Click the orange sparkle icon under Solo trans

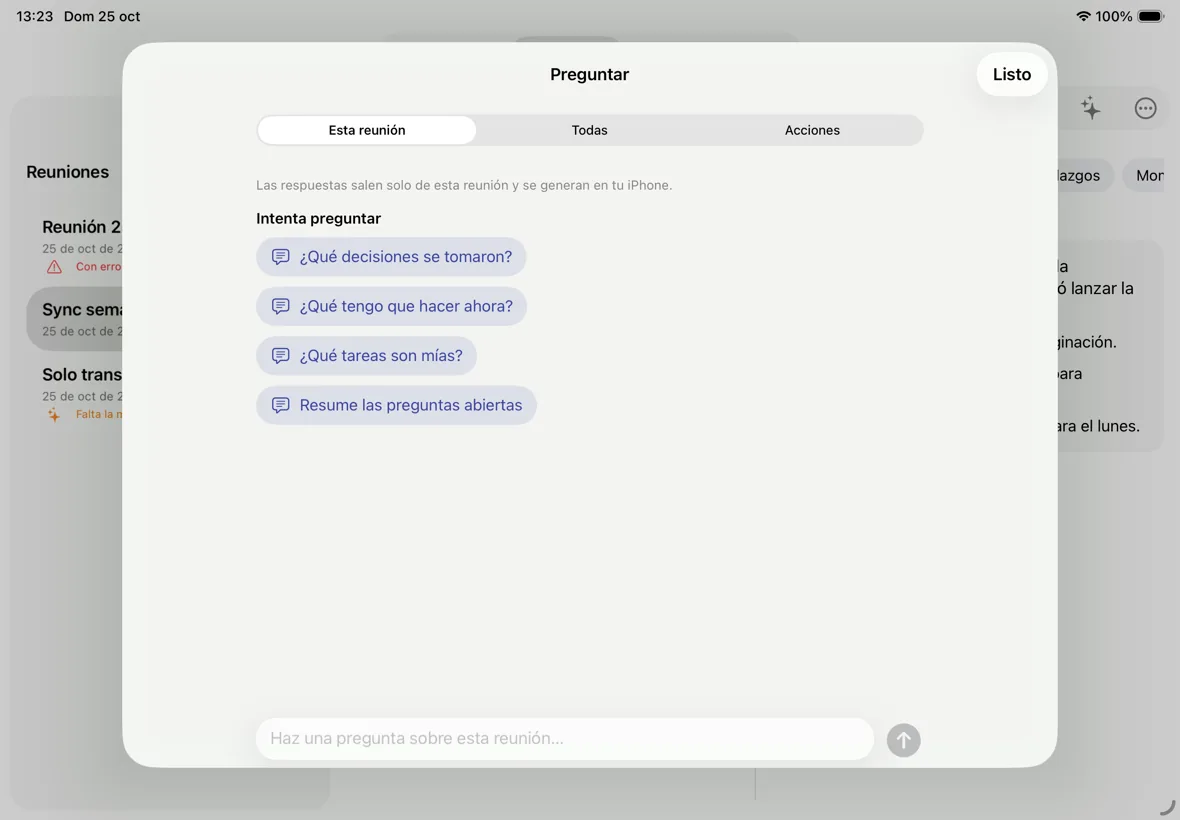pos(54,415)
